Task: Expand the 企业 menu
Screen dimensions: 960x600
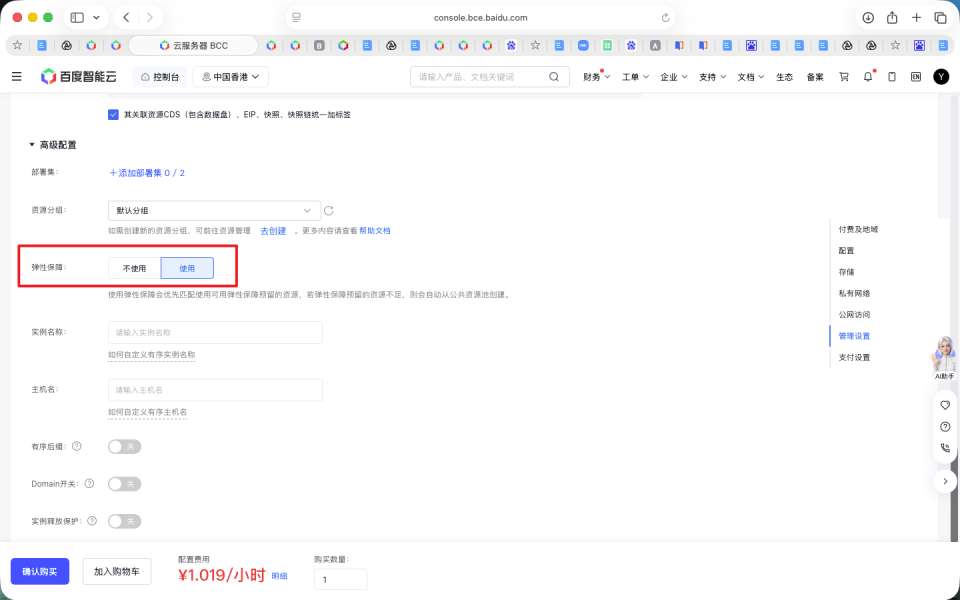Action: [673, 77]
